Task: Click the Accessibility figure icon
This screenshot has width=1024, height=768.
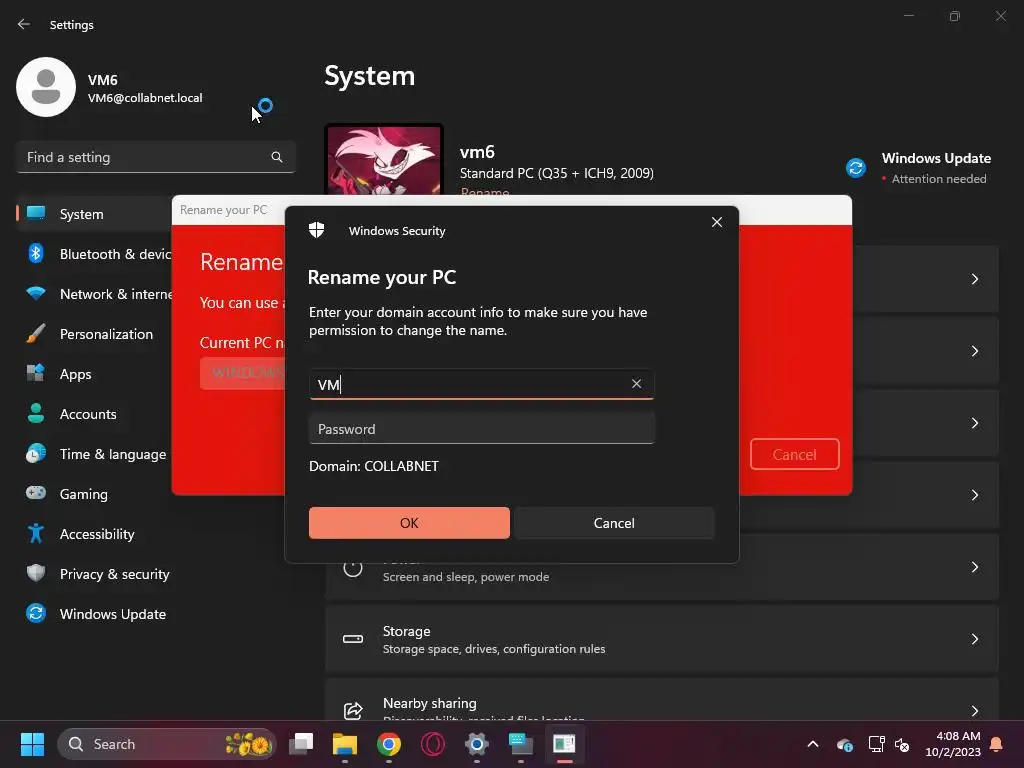Action: pyautogui.click(x=36, y=534)
